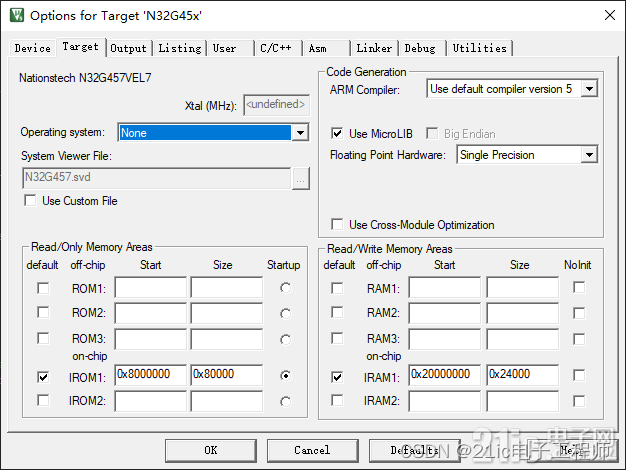
Task: Click the IROM2 Start address field
Action: tap(151, 401)
